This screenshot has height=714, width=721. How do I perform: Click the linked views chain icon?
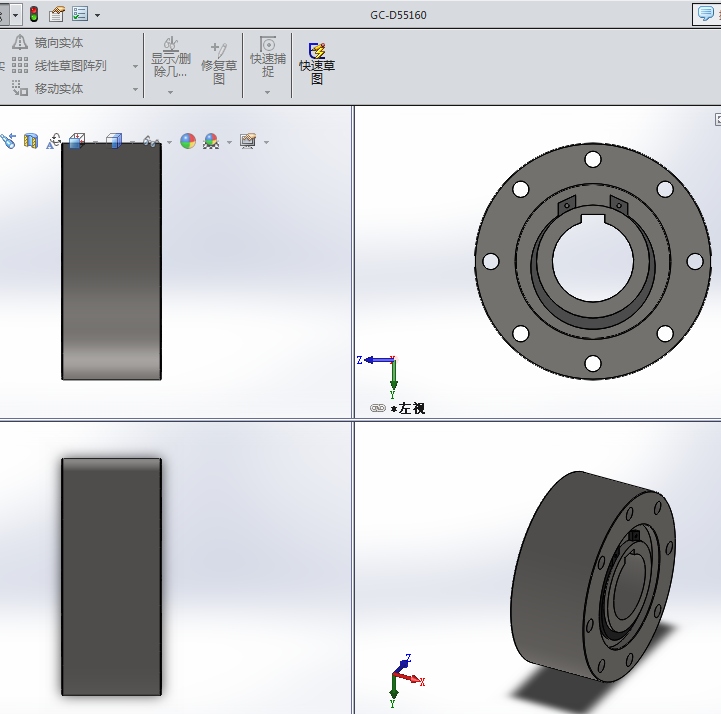click(378, 408)
